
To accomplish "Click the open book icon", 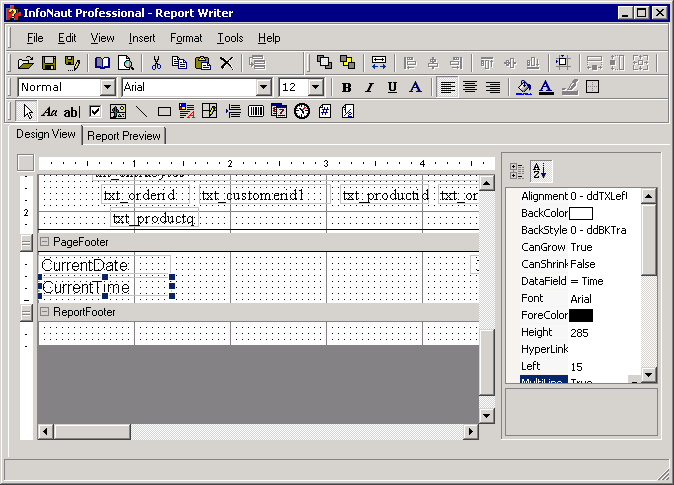I will (x=102, y=63).
